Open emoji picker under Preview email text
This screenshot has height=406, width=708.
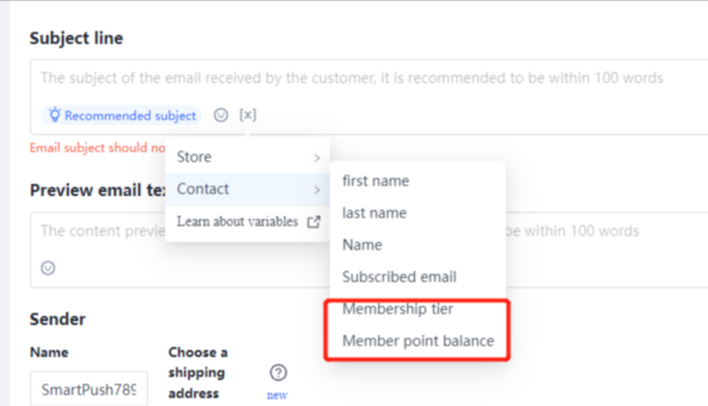tap(48, 268)
